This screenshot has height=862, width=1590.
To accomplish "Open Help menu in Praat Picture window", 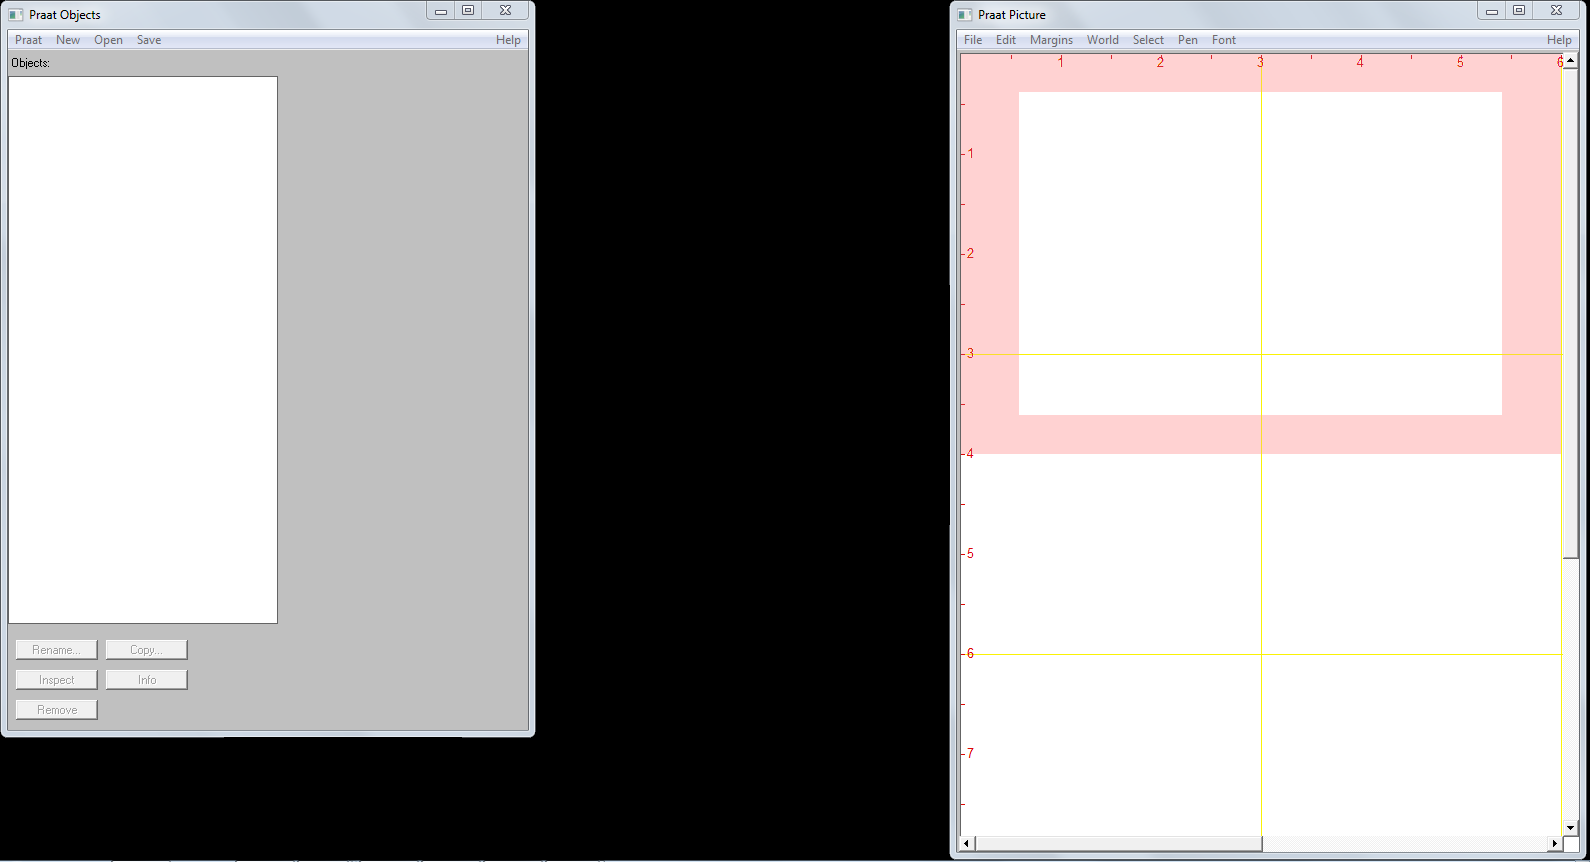I will [1559, 40].
